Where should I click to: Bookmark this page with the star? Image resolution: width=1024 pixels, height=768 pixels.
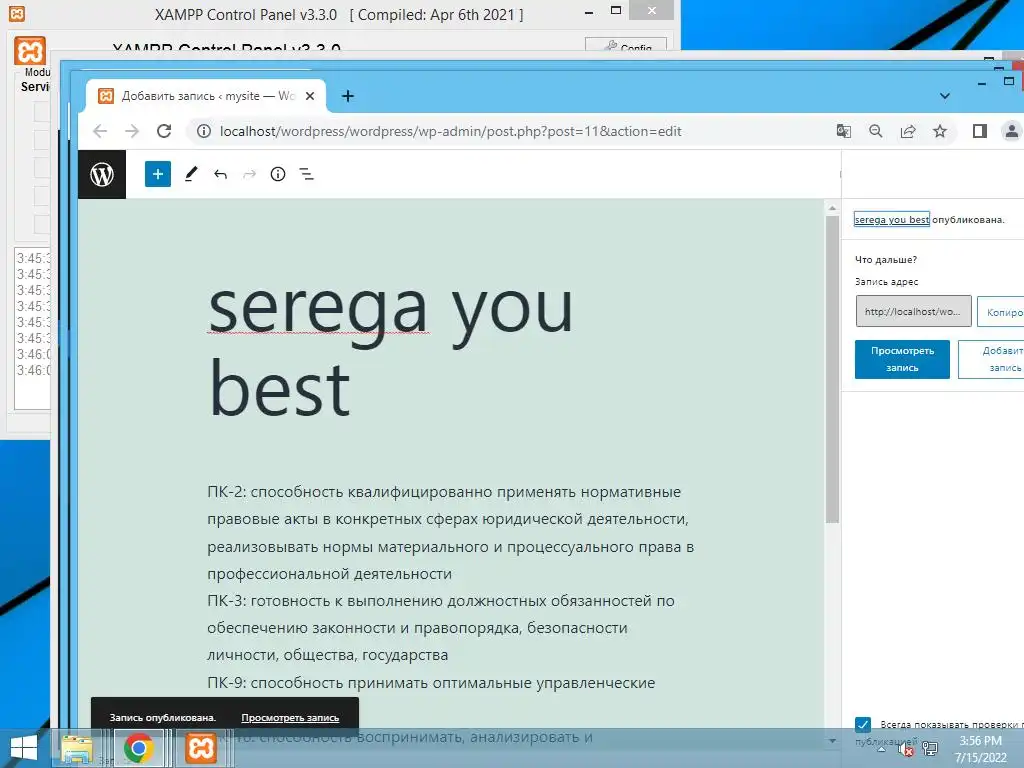[940, 131]
